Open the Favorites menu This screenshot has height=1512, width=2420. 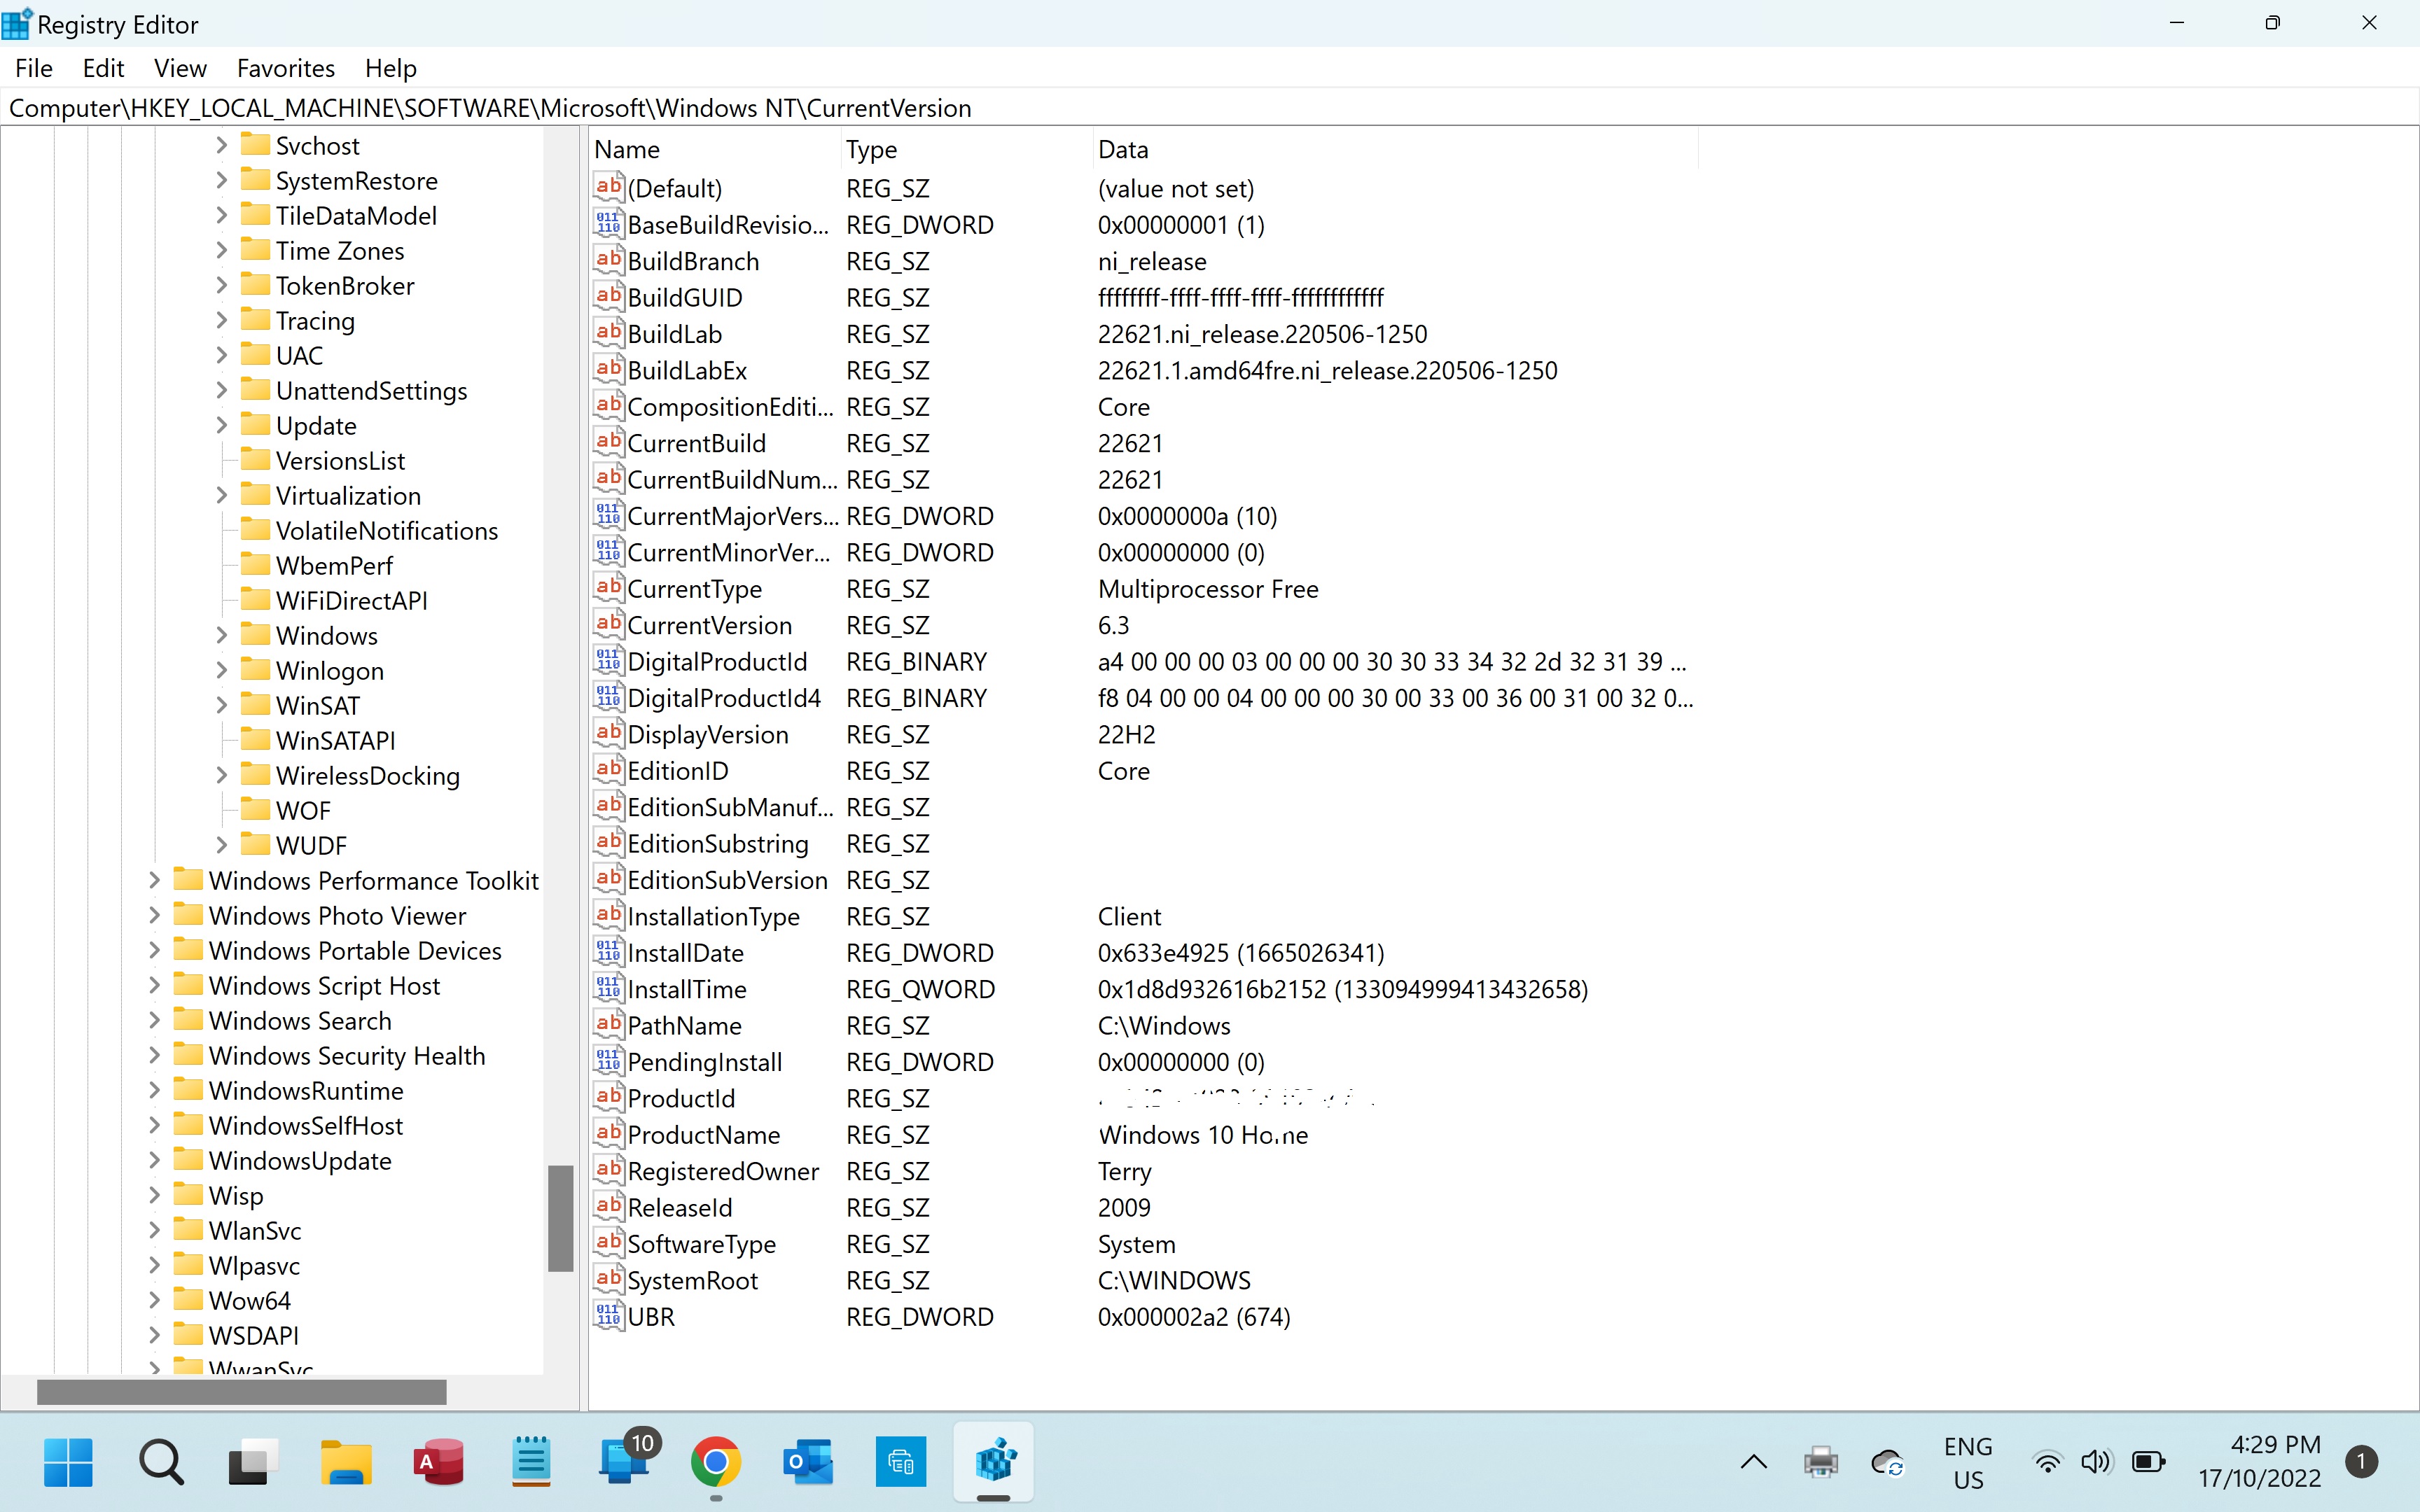[x=286, y=68]
